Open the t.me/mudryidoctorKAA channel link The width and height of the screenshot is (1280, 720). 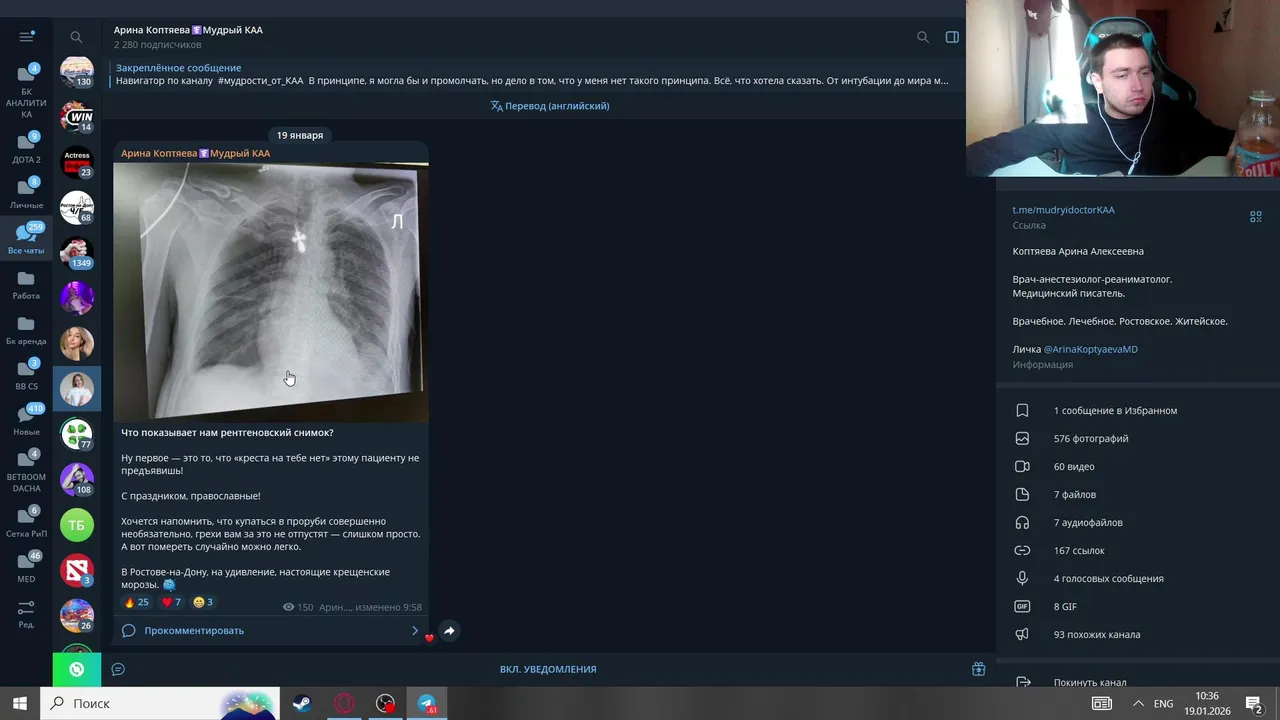coord(1063,210)
